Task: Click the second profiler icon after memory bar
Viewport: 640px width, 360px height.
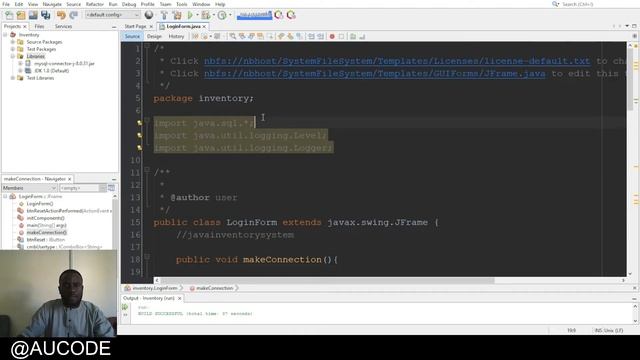Action: [291, 15]
